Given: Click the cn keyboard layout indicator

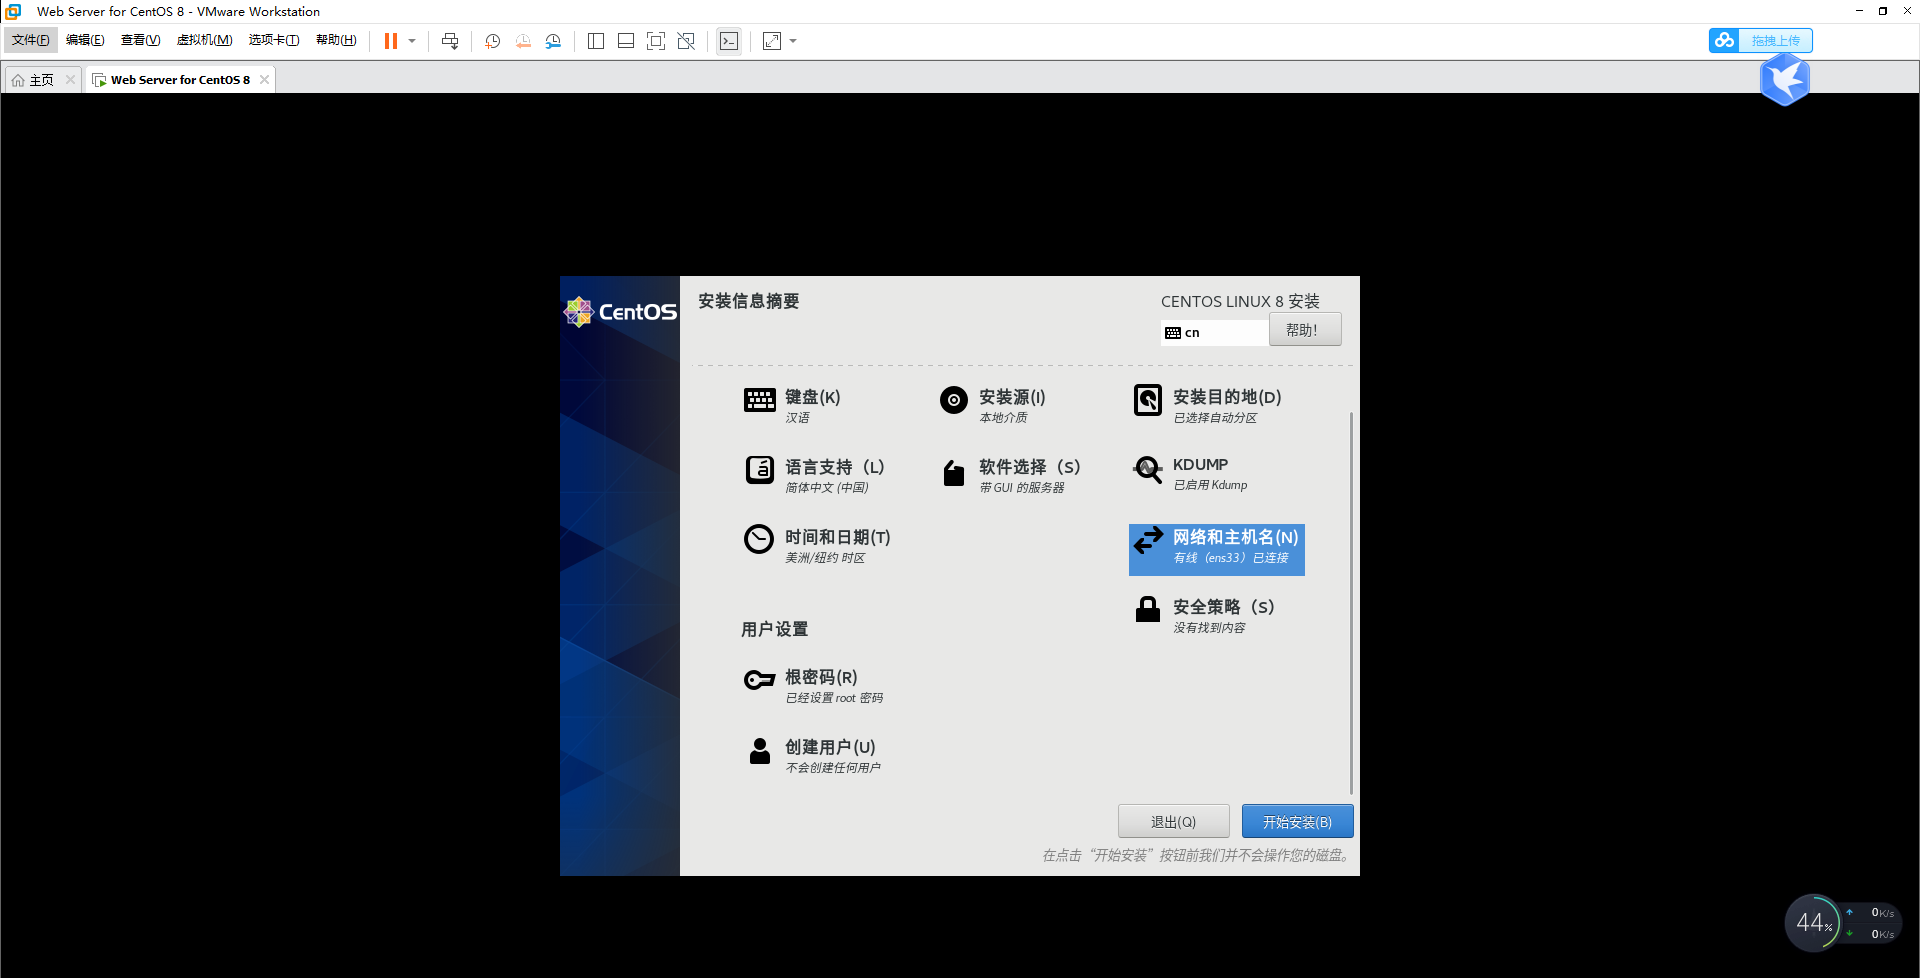Looking at the screenshot, I should pos(1215,333).
